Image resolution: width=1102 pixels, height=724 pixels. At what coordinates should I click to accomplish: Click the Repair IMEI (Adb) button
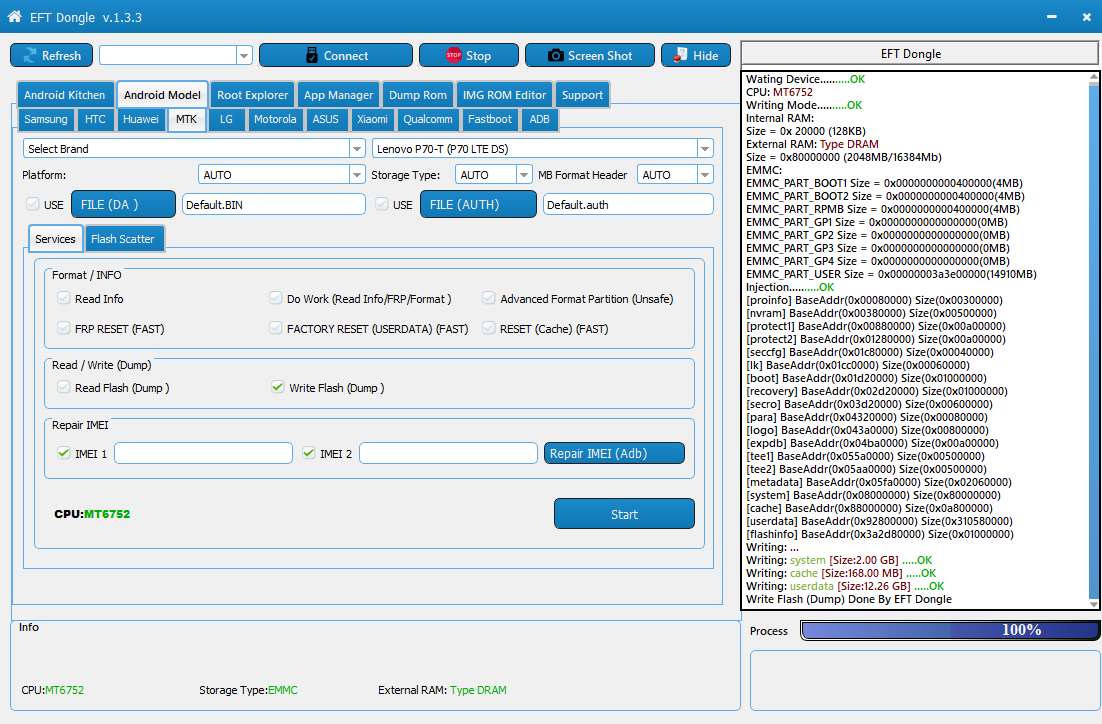point(614,453)
